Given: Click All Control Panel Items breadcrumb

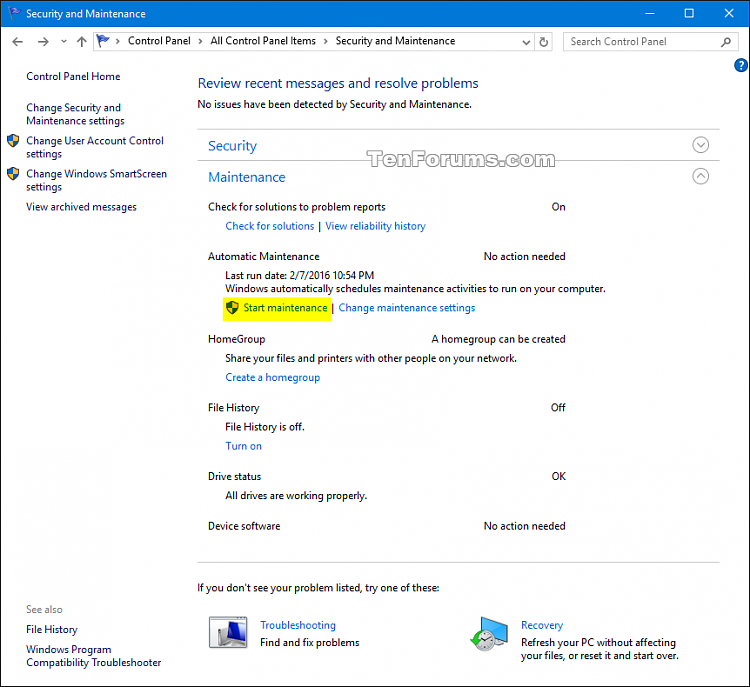Looking at the screenshot, I should point(263,41).
